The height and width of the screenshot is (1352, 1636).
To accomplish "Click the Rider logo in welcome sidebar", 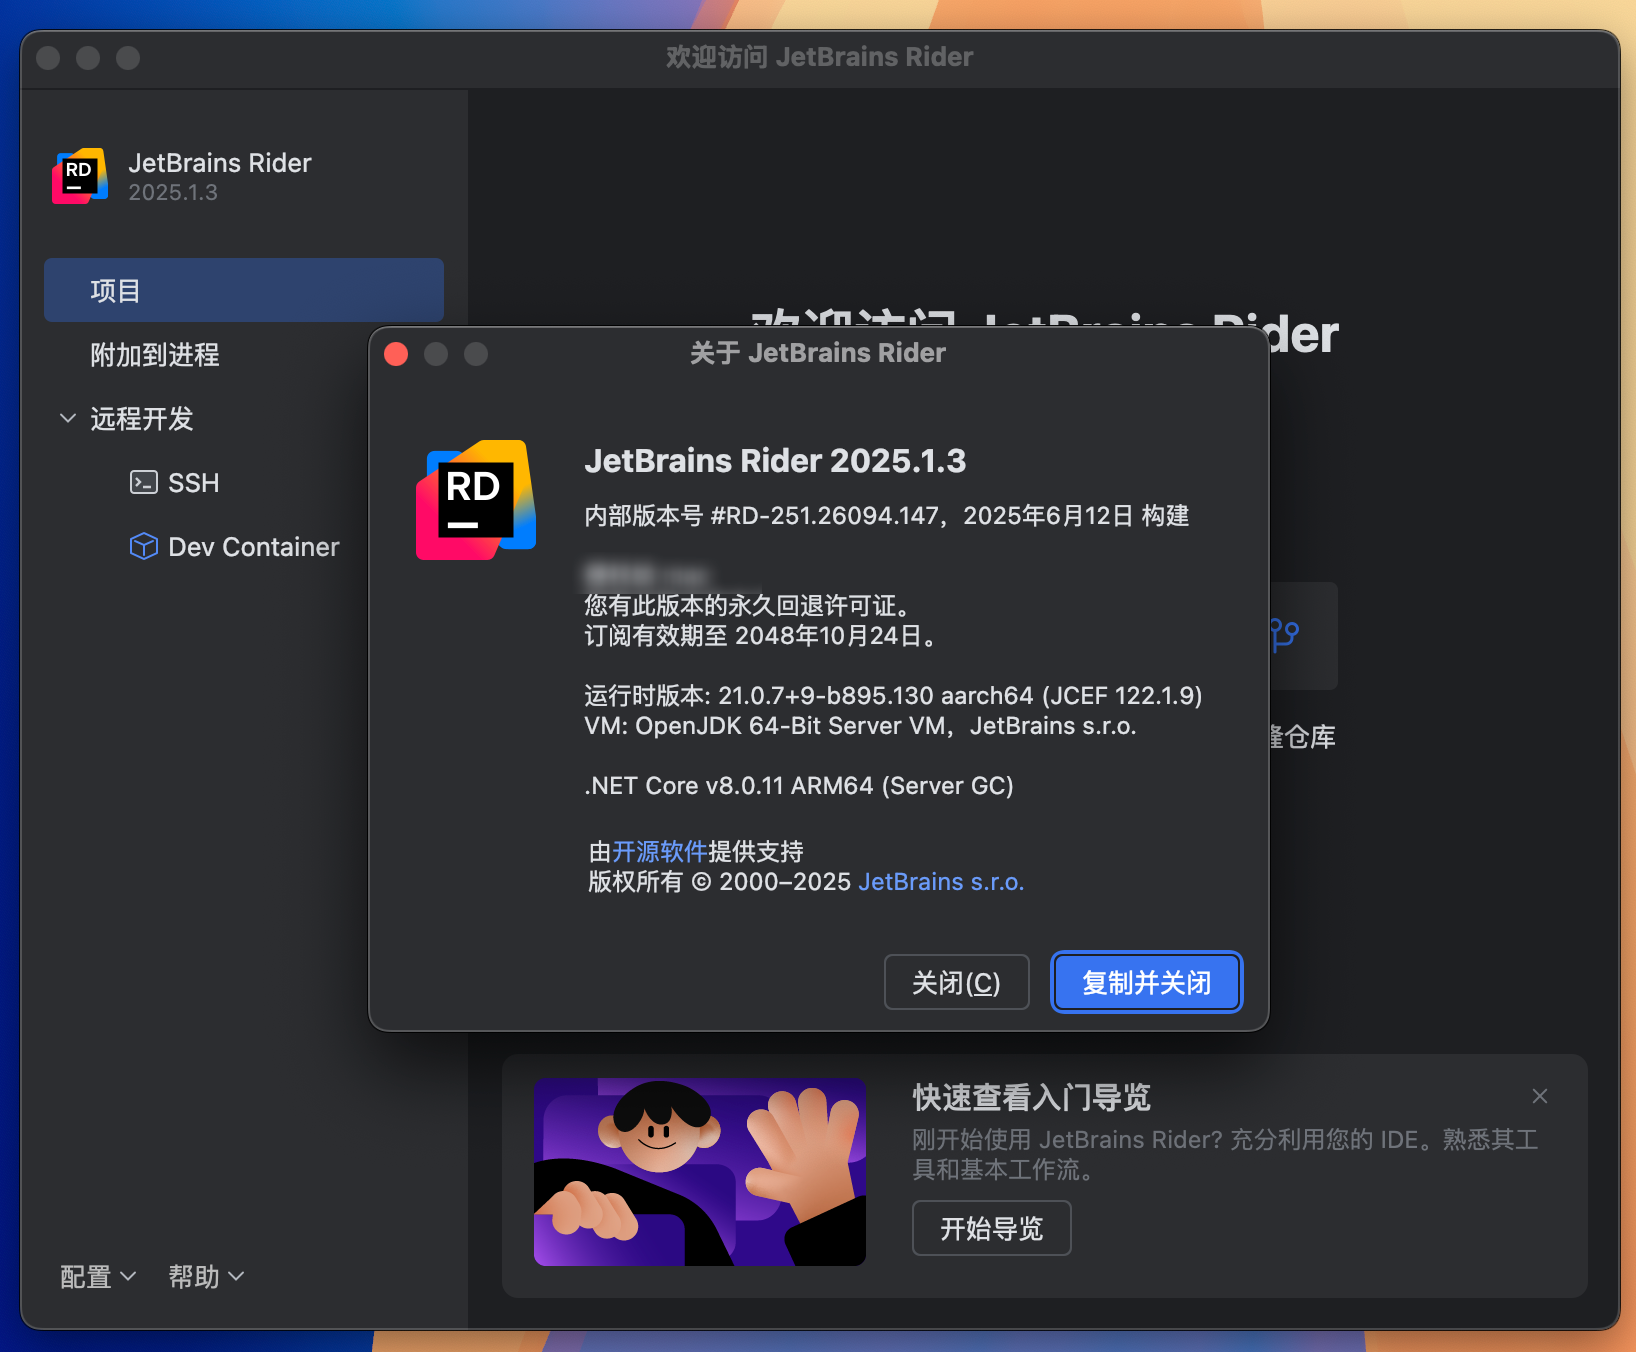I will [80, 176].
